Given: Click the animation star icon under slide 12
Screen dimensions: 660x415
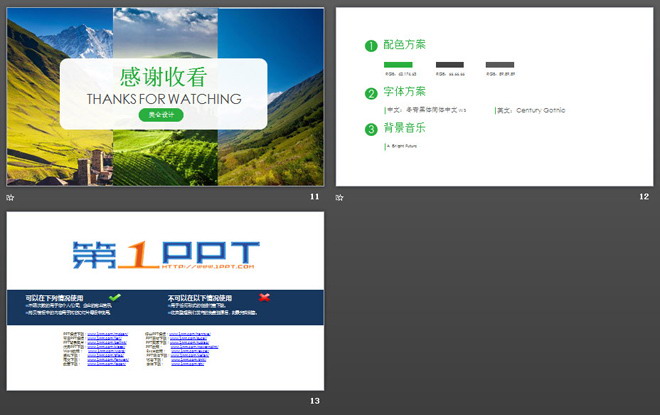Looking at the screenshot, I should click(340, 197).
